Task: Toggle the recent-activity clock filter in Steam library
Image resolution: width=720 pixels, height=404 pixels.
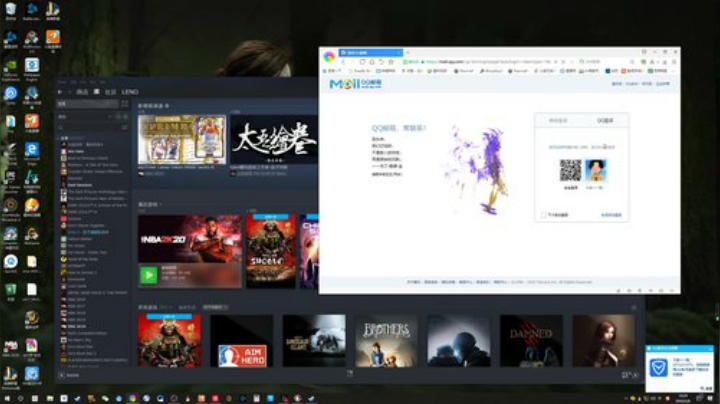Action: (118, 117)
